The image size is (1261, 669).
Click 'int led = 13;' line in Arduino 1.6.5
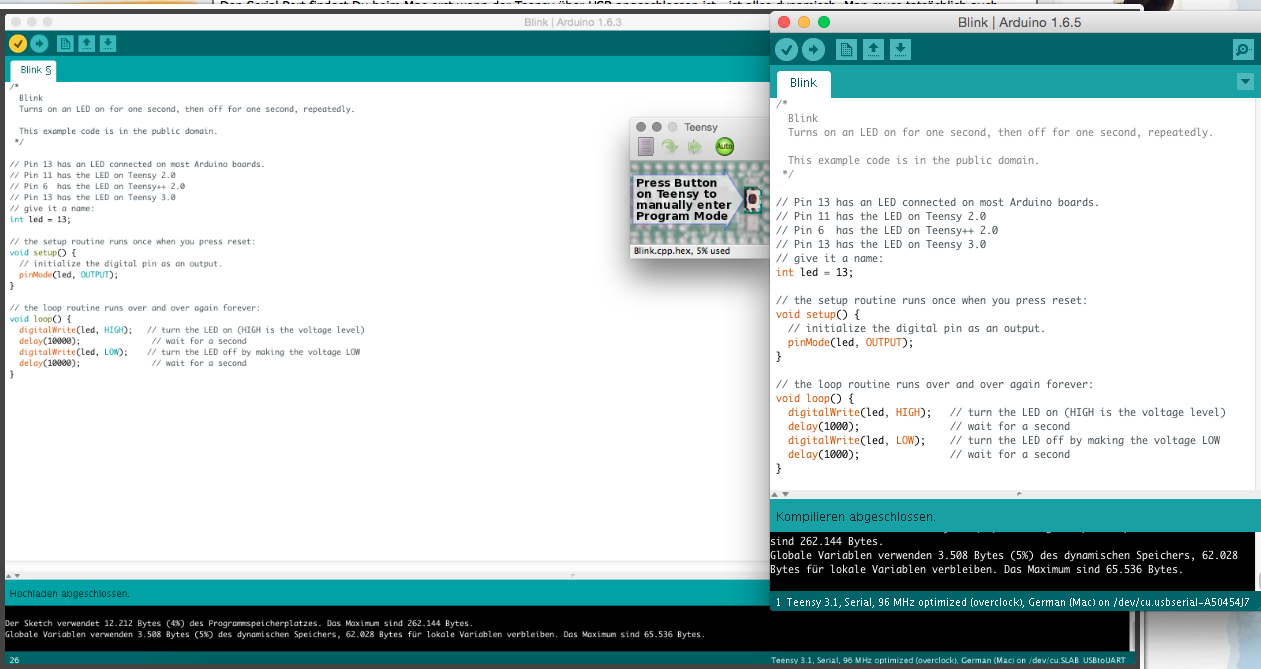click(x=815, y=272)
